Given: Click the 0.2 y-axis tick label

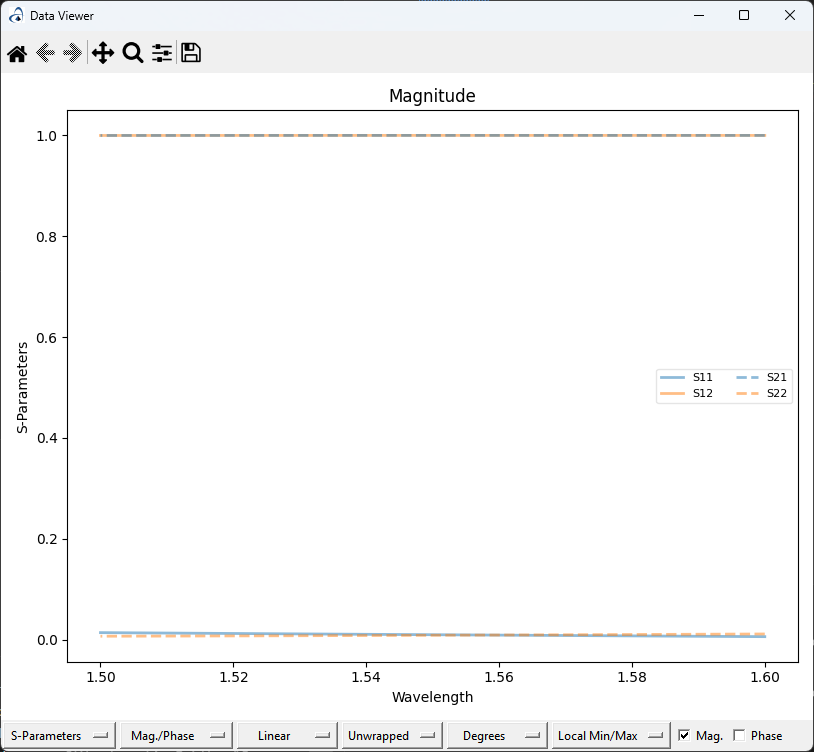Looking at the screenshot, I should (x=46, y=539).
